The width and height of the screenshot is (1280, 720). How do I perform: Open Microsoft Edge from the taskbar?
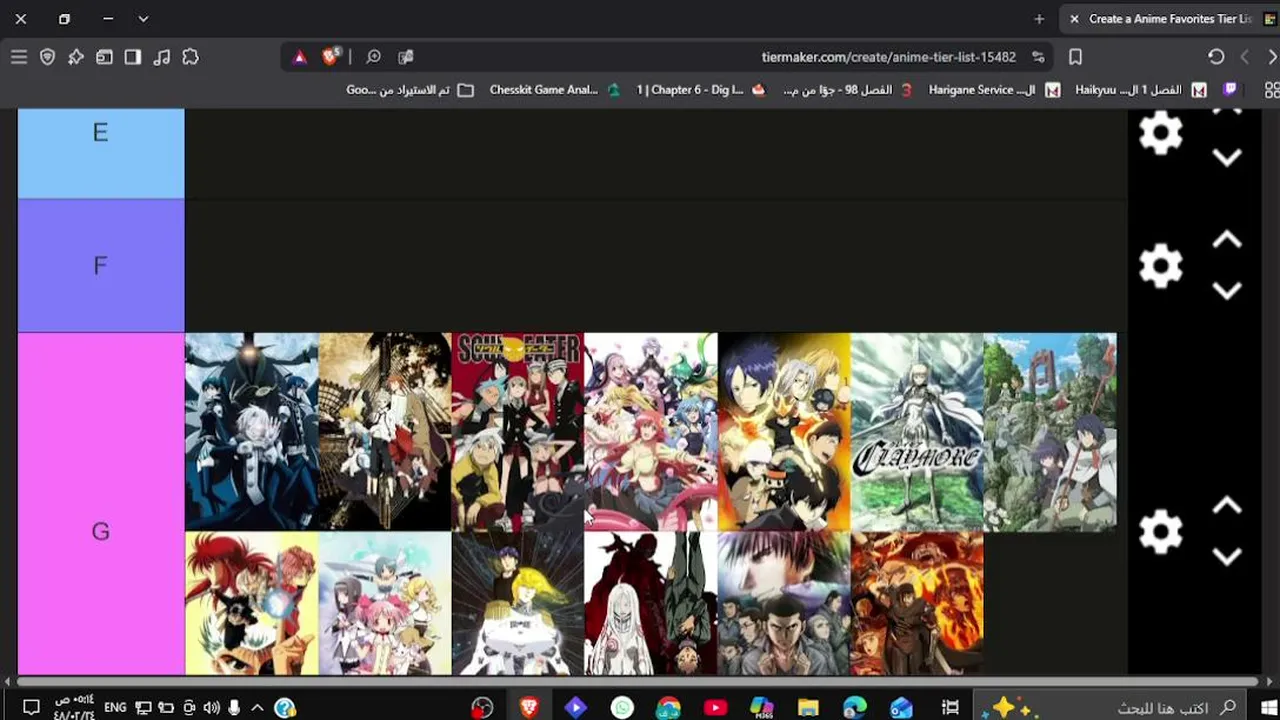(x=854, y=707)
